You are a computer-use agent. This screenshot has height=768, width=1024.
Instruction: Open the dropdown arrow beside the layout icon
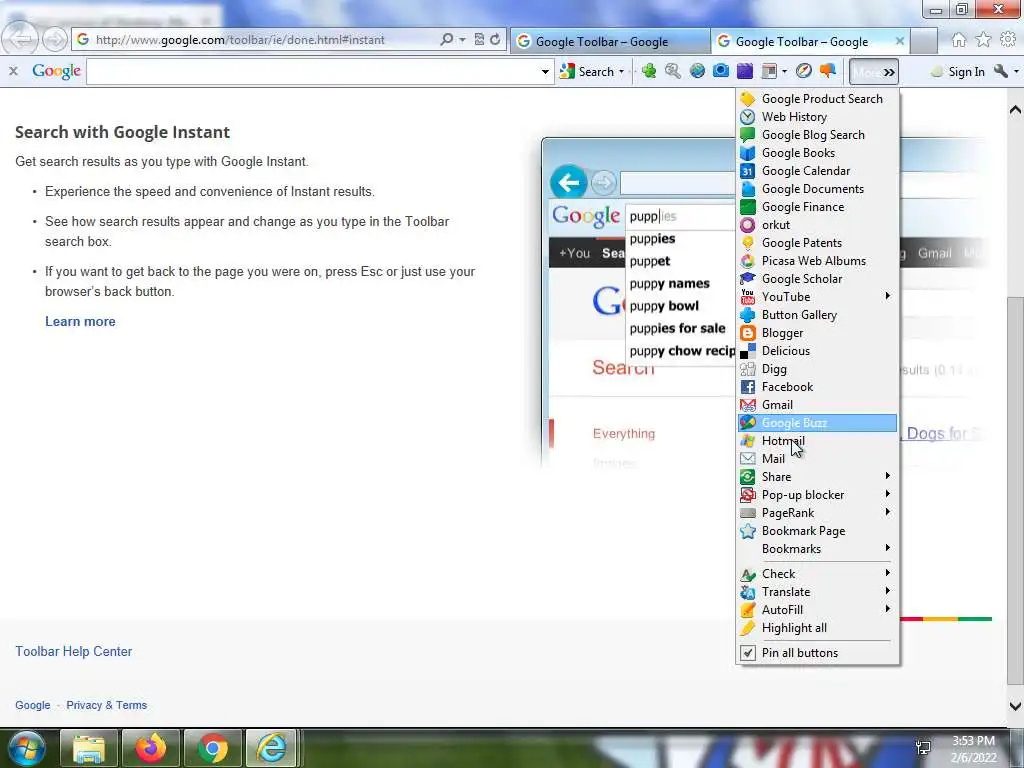tap(784, 72)
